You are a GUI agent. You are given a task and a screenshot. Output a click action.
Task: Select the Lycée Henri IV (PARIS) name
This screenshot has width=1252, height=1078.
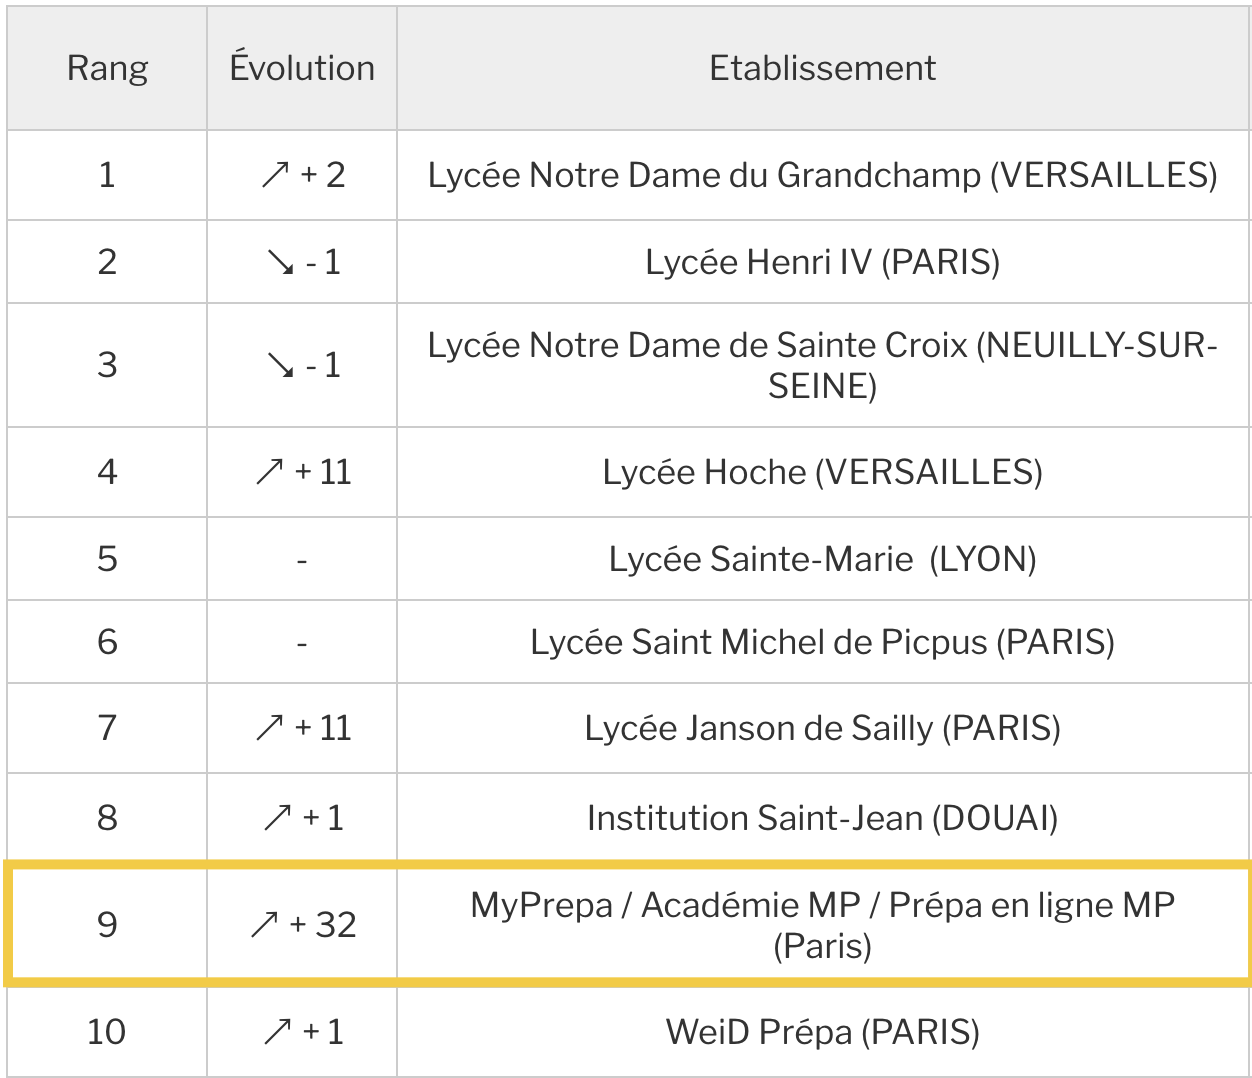tap(822, 262)
